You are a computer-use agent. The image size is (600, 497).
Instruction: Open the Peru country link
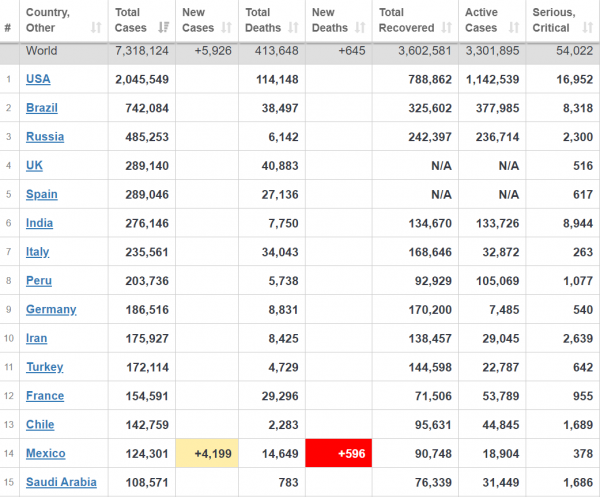pos(39,280)
